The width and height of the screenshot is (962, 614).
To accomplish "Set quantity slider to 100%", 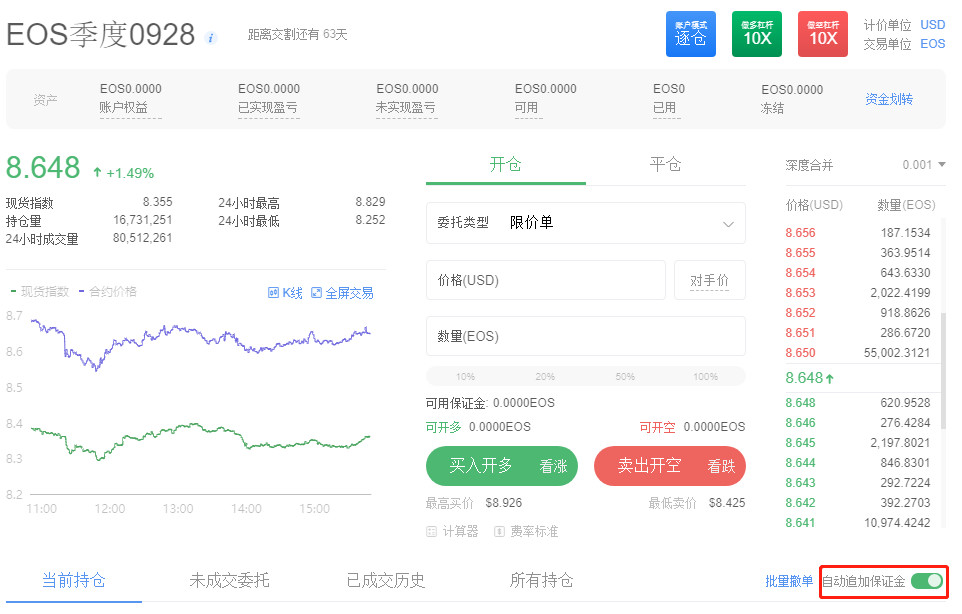I will (x=706, y=377).
